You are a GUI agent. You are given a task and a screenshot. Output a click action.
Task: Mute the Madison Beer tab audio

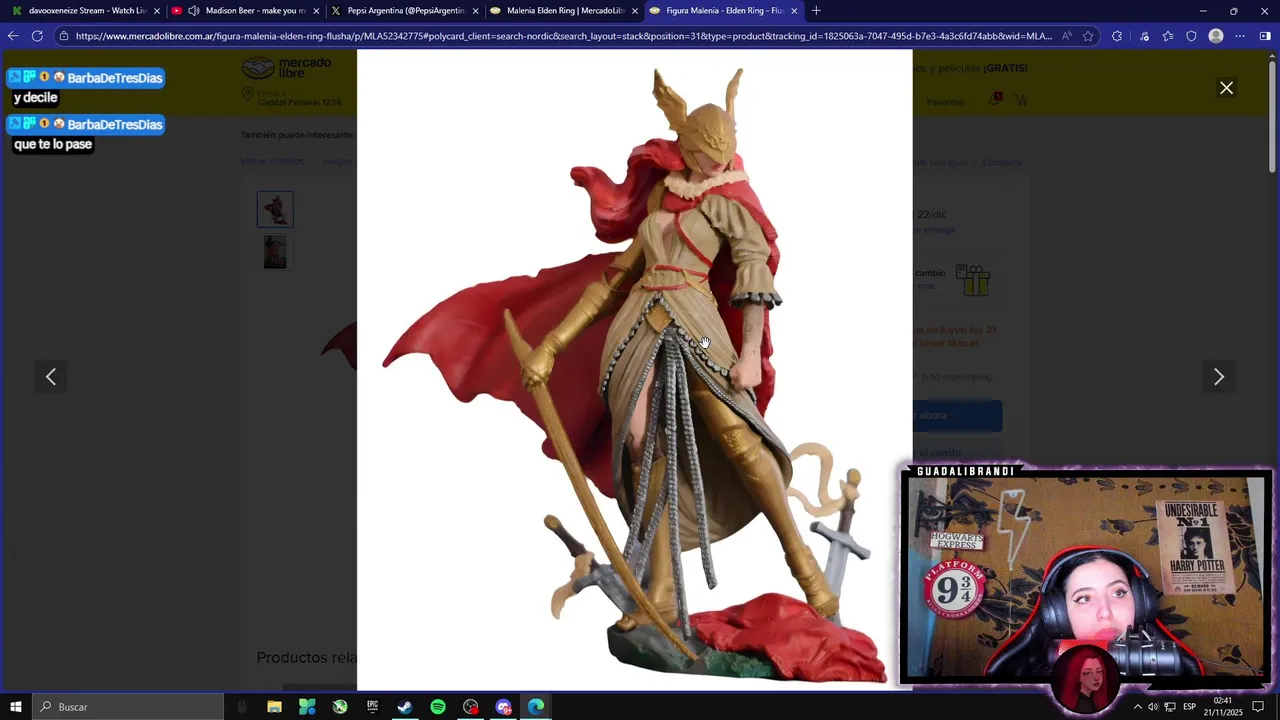pos(193,11)
